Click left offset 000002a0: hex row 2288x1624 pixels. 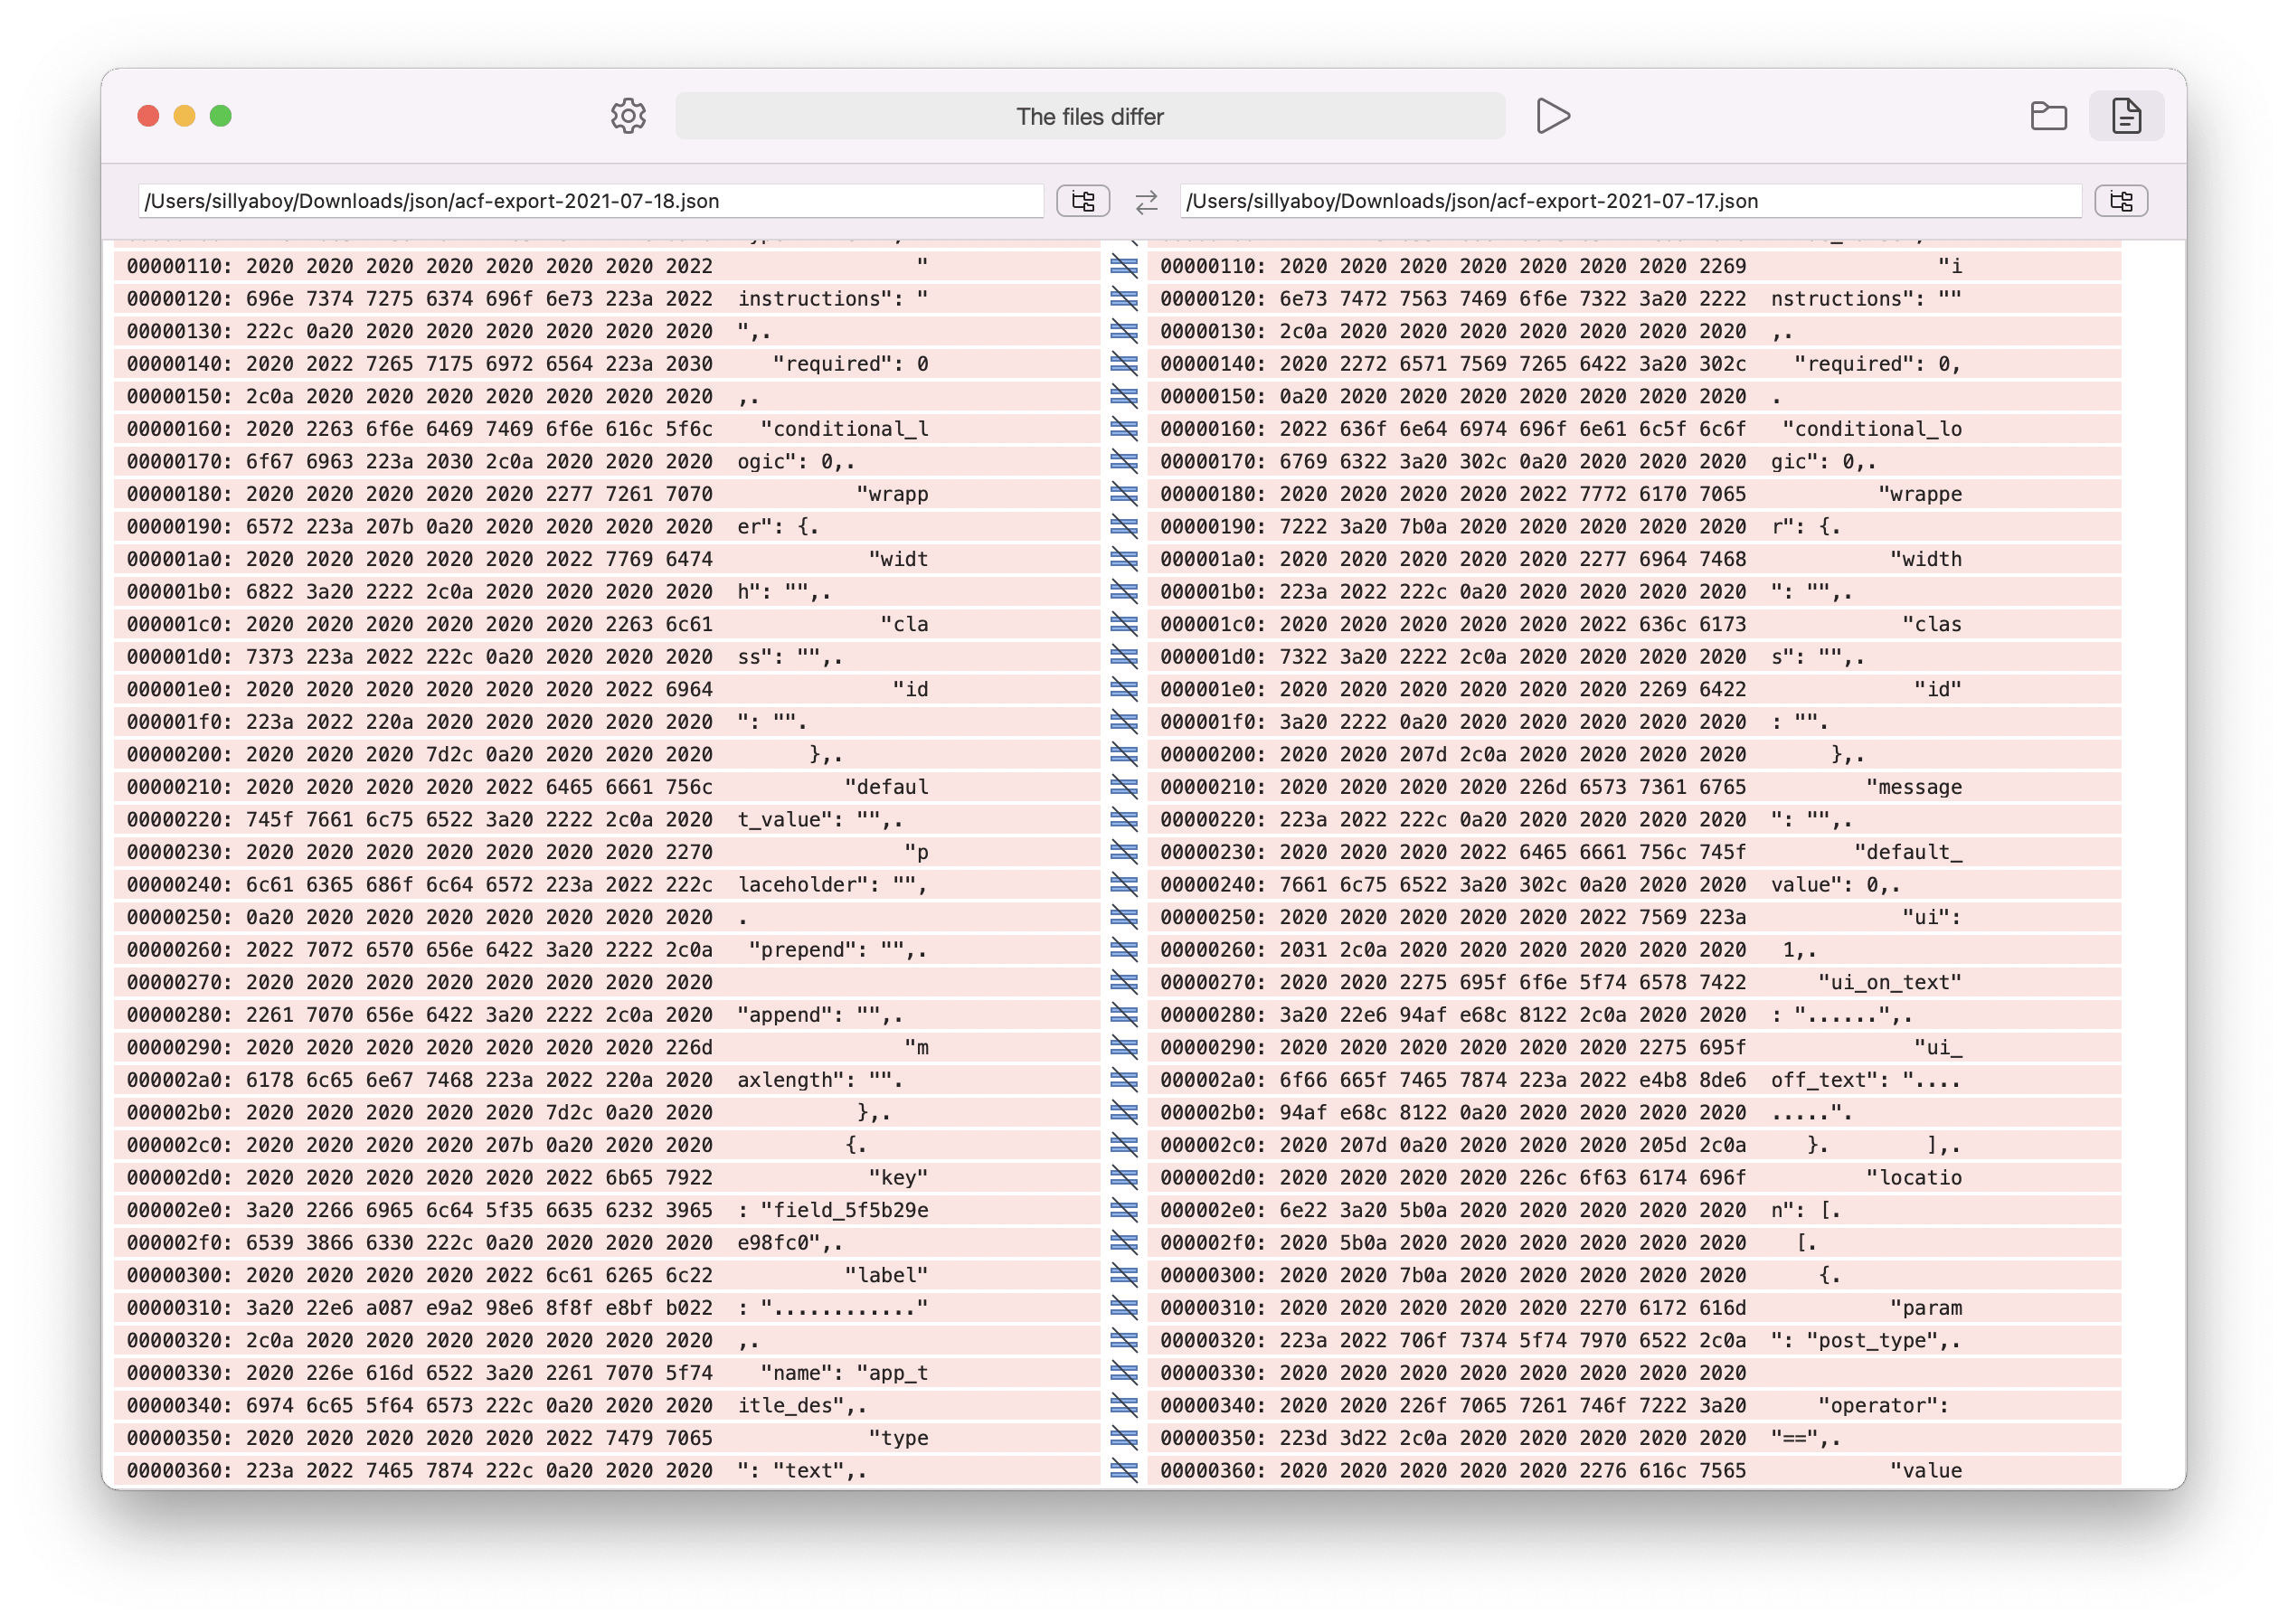[606, 1080]
